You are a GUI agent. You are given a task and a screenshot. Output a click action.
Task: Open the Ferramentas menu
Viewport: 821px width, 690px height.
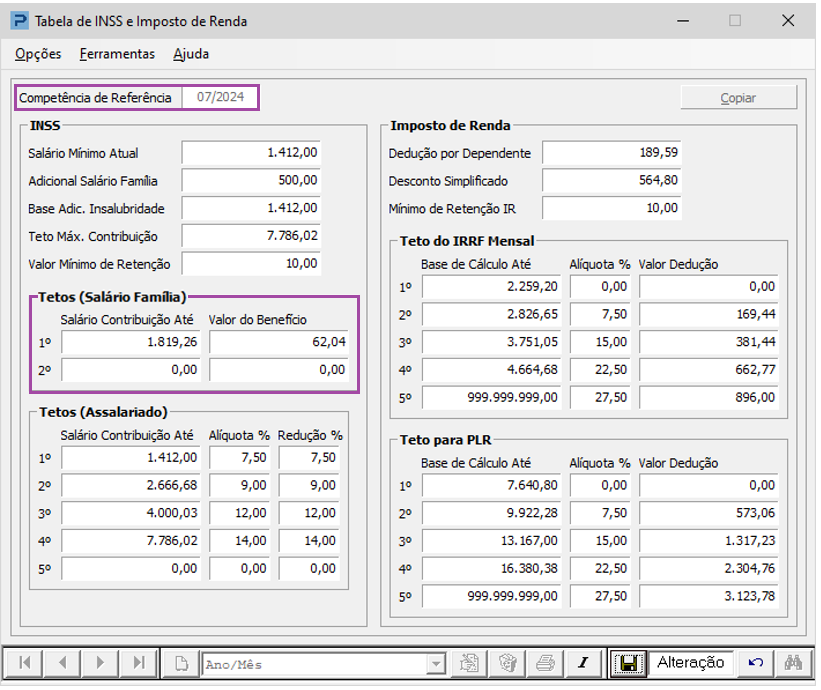(x=117, y=54)
